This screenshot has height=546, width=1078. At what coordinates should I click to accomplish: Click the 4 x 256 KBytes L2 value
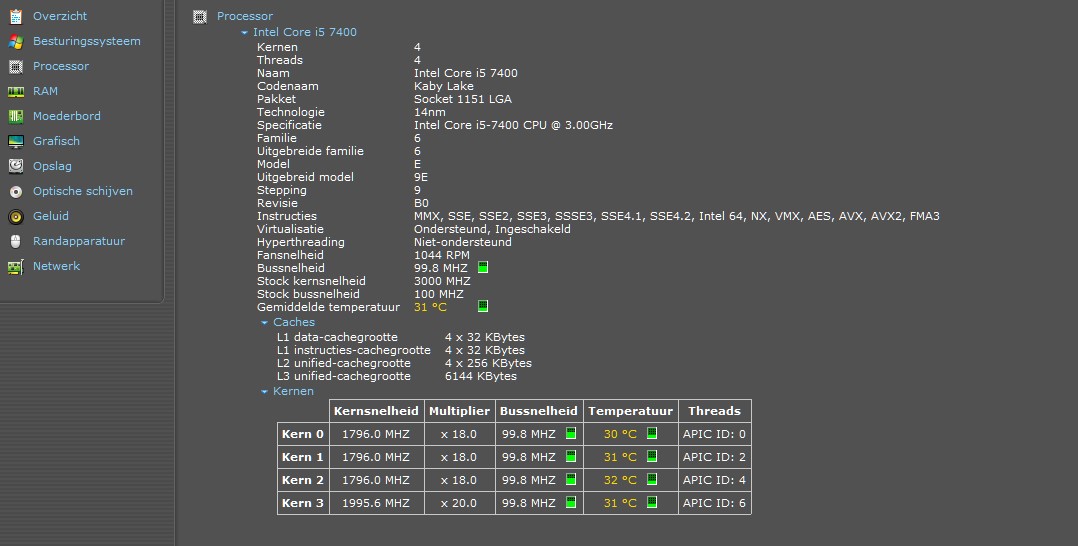click(488, 364)
